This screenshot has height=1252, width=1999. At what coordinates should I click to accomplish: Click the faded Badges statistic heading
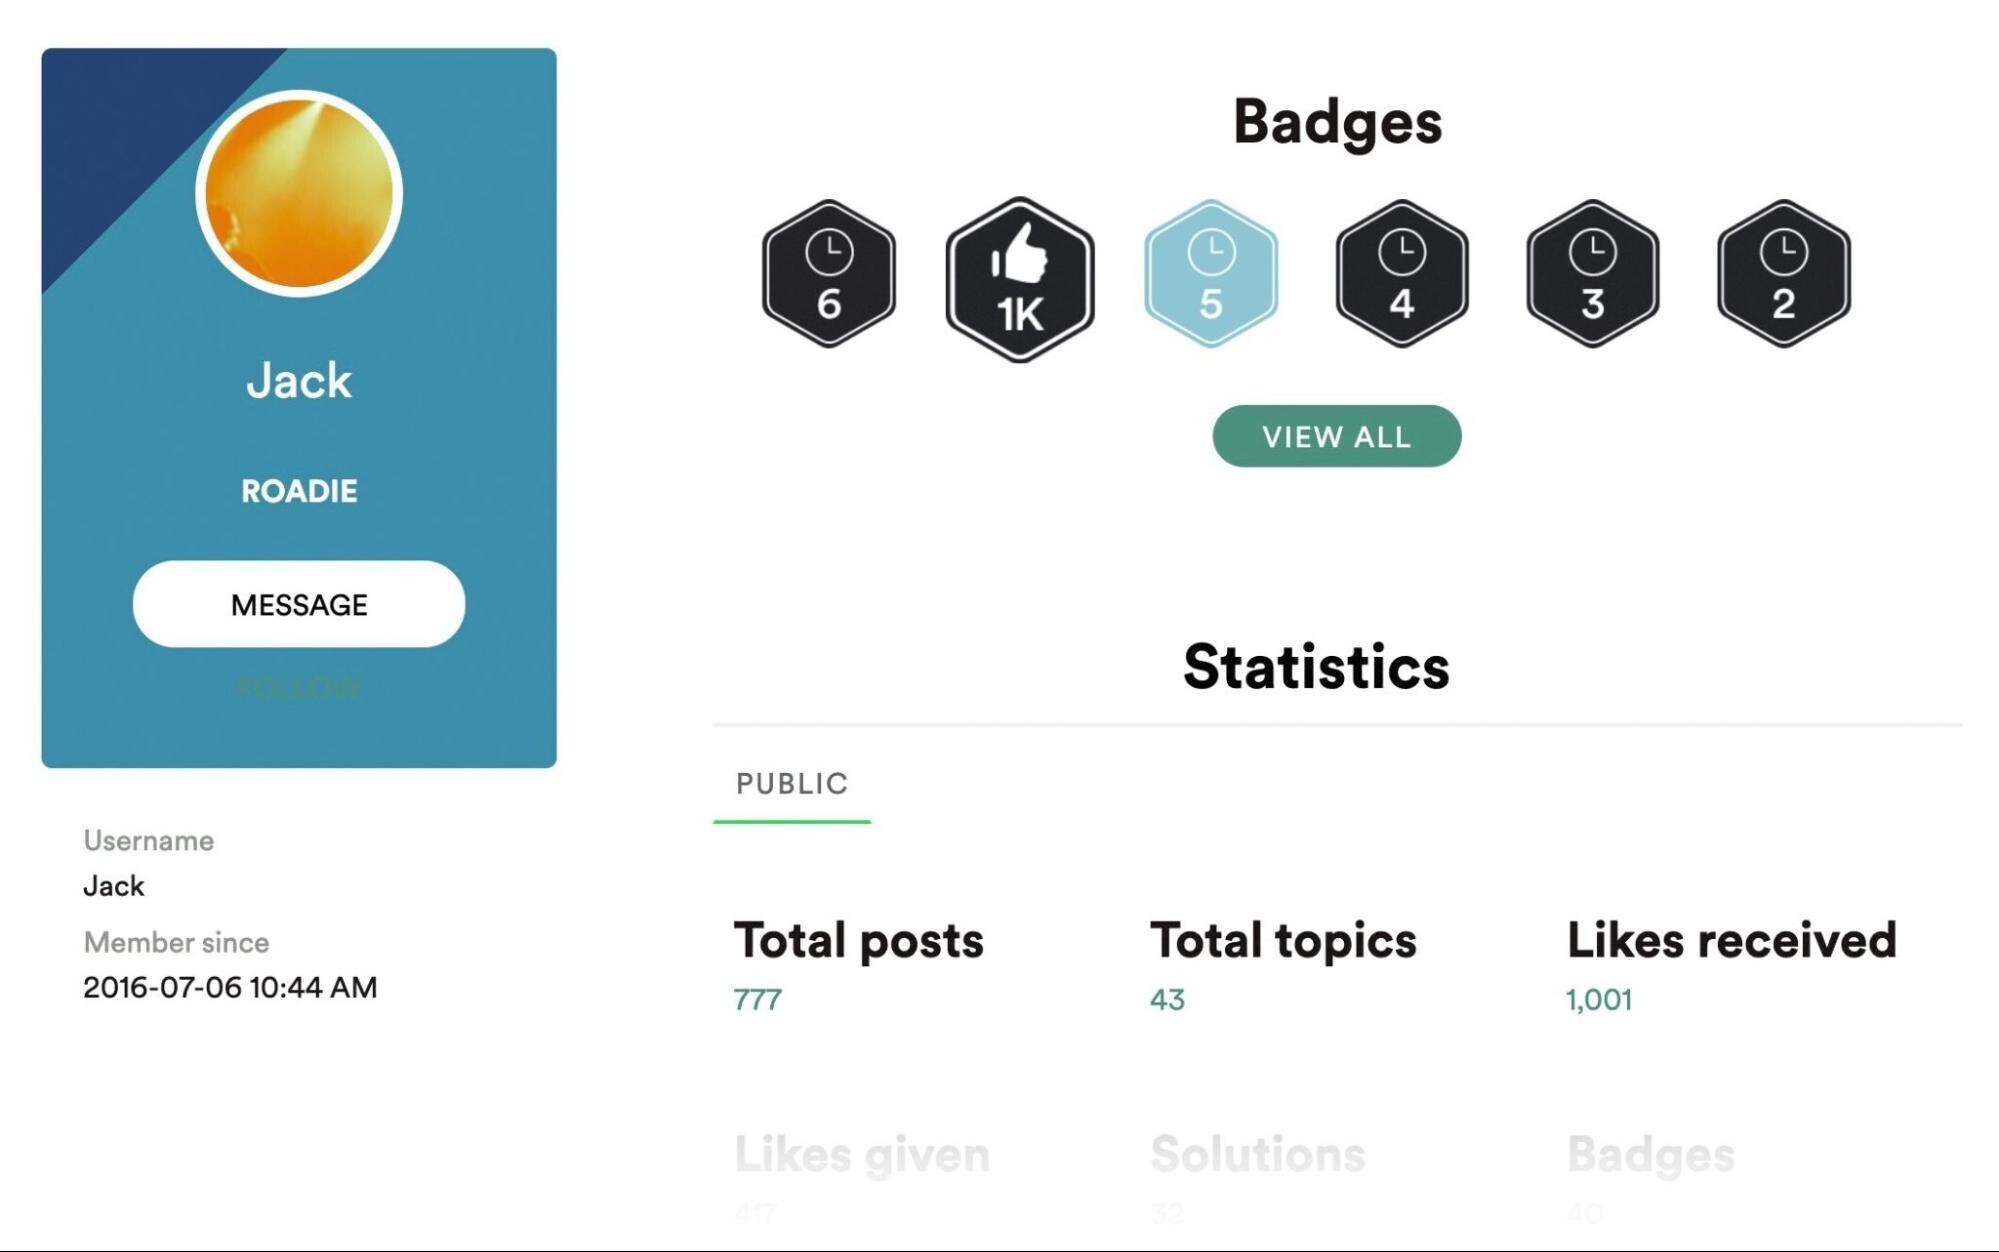pos(1650,1155)
